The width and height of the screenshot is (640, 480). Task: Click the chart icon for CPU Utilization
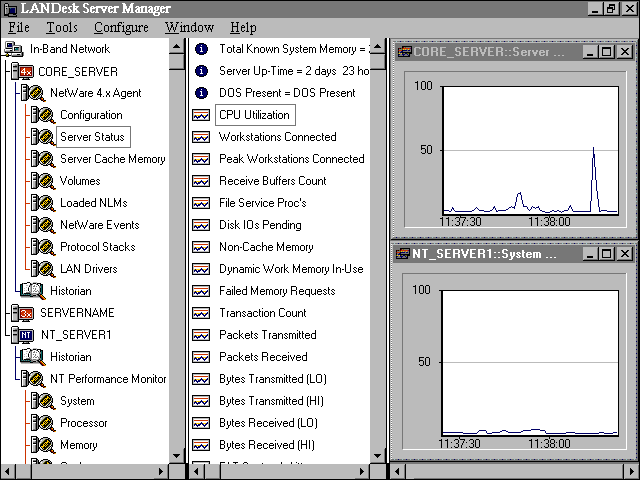click(201, 115)
